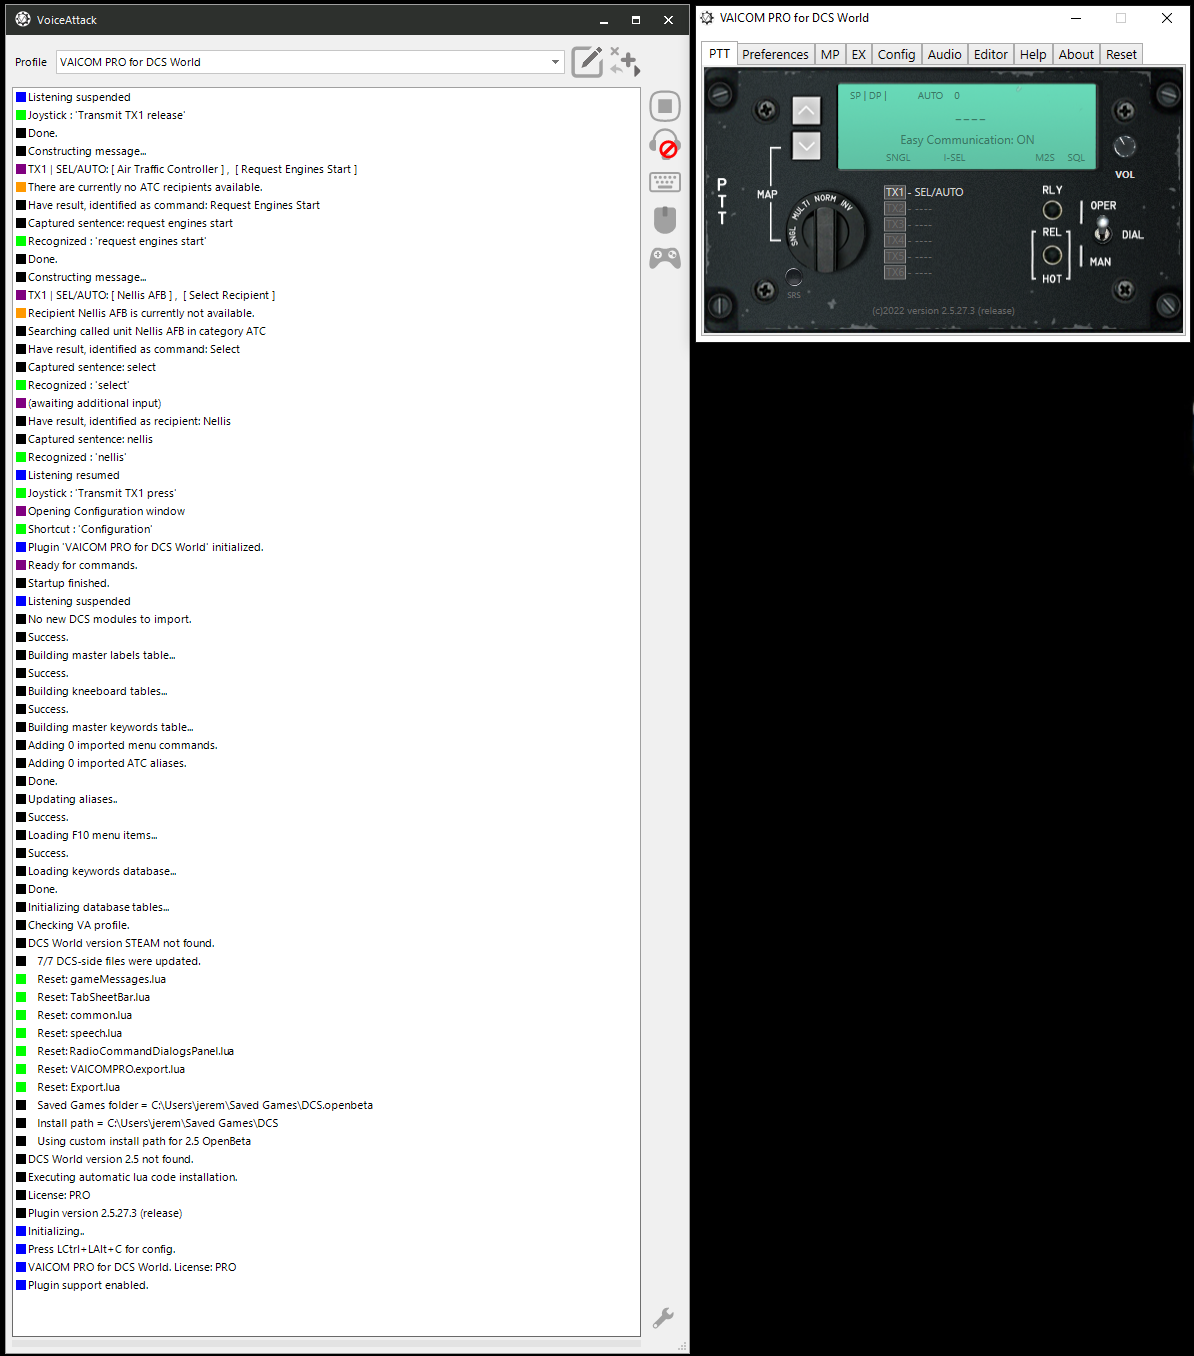Viewport: 1194px width, 1356px height.
Task: Select log line 'Reset: TabSheetBar.lua'
Action: [x=93, y=997]
